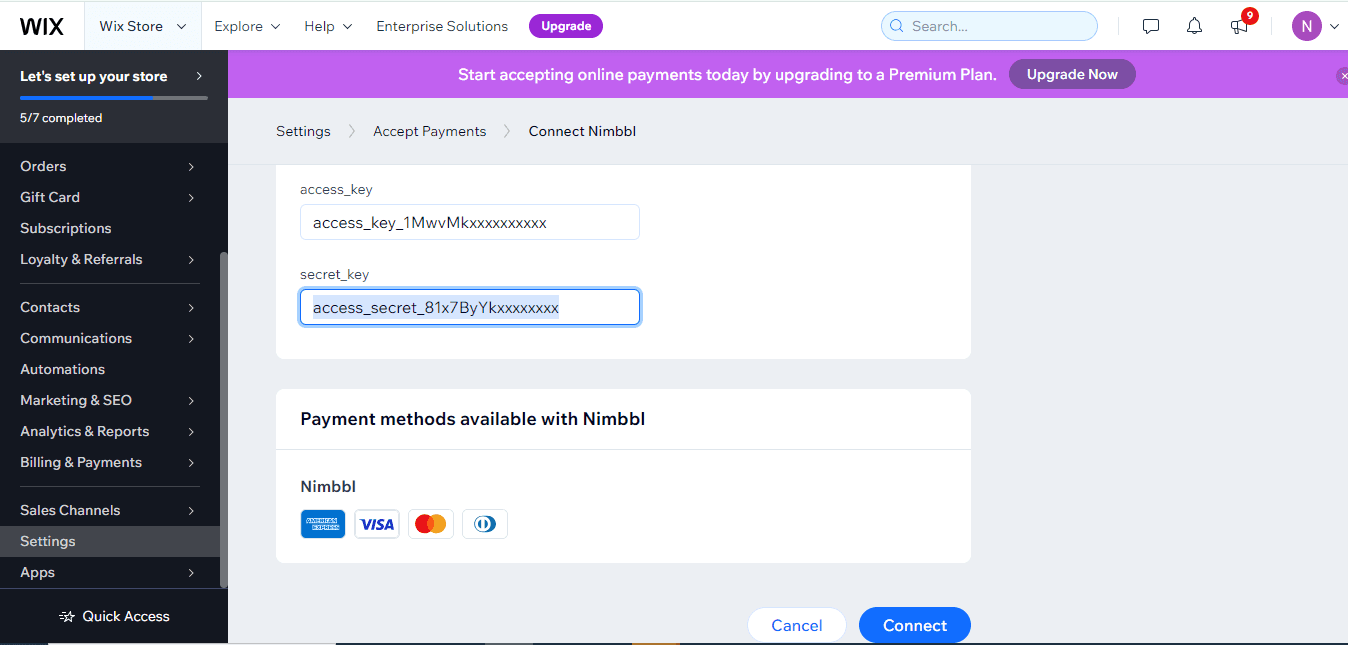Click the sidebar scrollbar

coord(224,418)
